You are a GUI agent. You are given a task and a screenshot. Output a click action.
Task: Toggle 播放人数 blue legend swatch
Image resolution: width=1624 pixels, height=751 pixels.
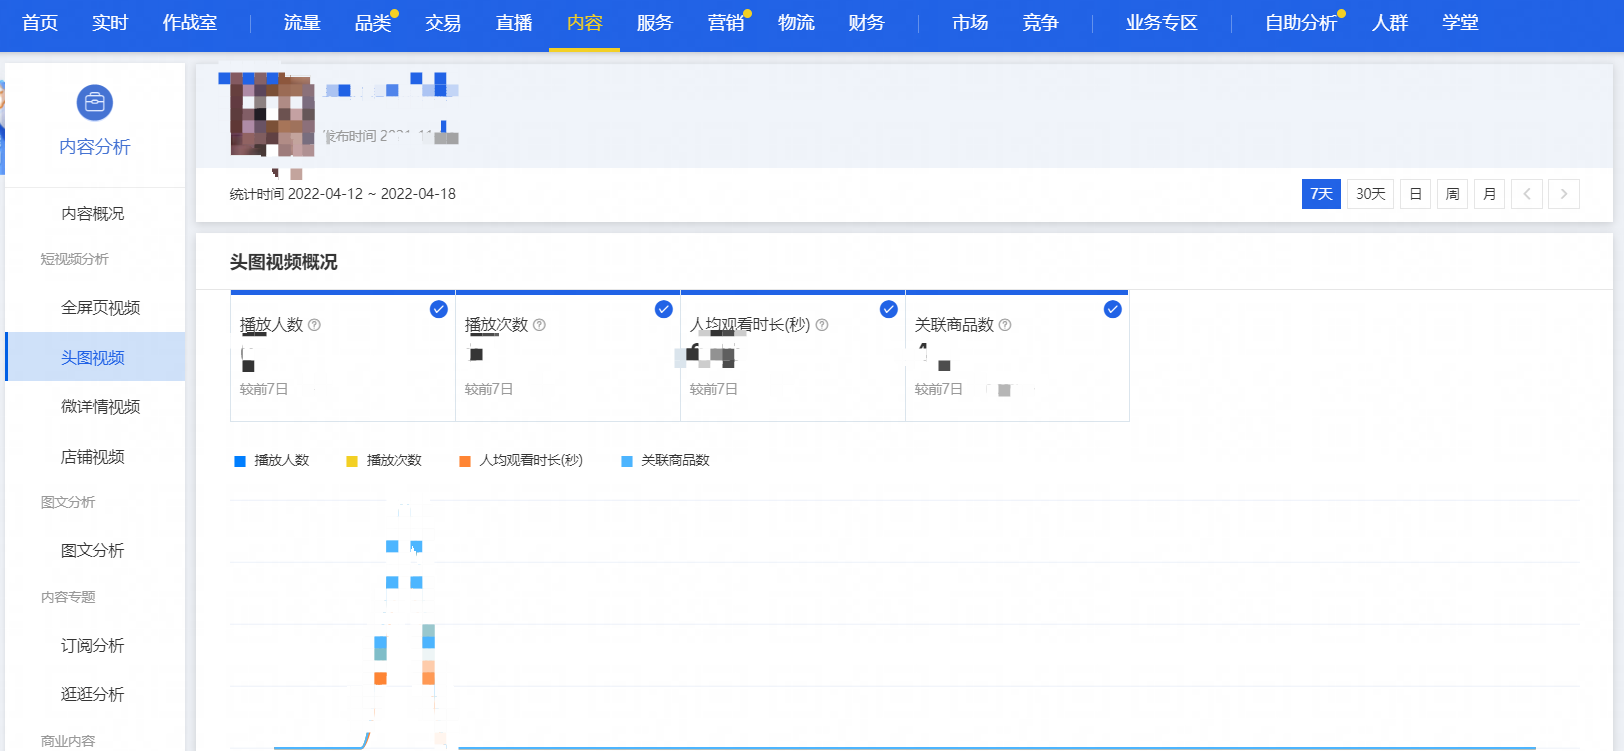pos(240,461)
